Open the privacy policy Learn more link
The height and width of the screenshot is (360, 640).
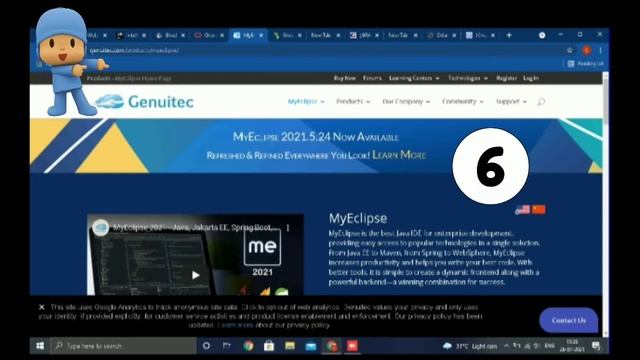click(x=236, y=325)
